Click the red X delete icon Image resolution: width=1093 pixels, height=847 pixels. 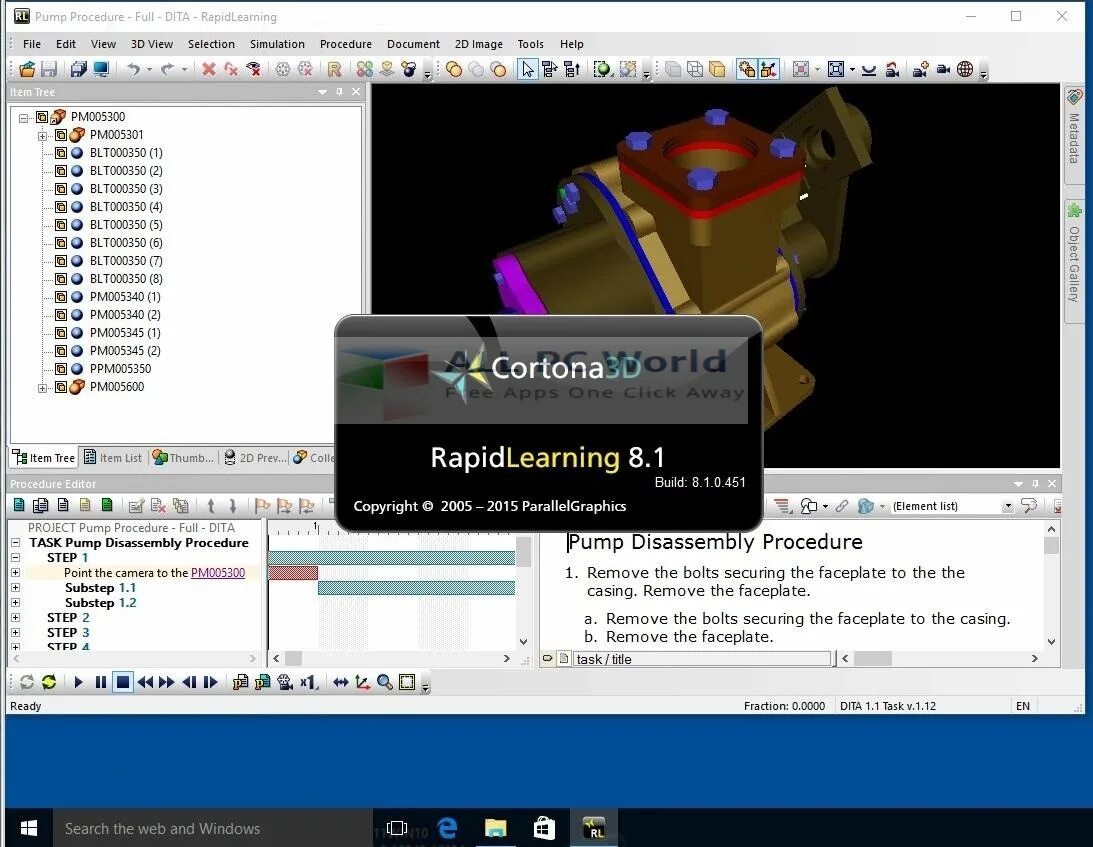click(208, 69)
